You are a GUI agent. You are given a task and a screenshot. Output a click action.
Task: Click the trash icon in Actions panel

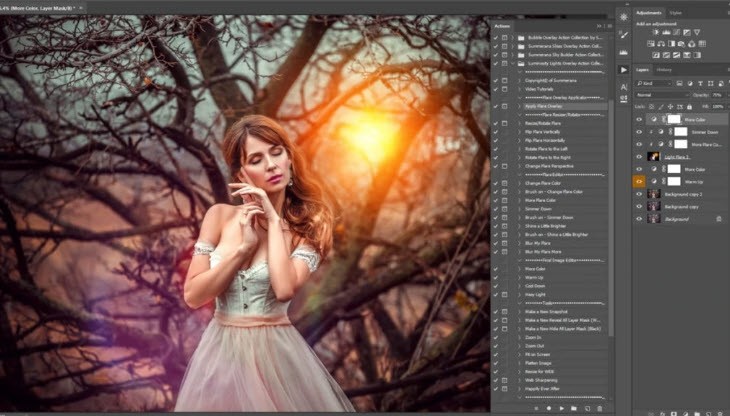600,408
